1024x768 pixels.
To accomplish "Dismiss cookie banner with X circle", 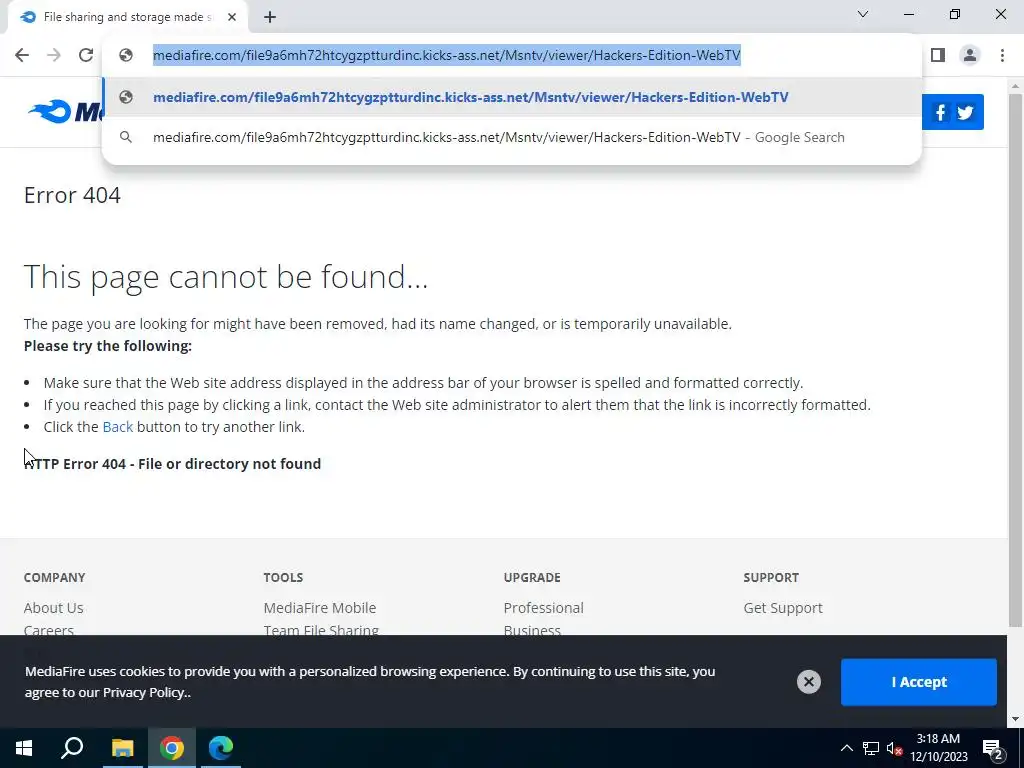I will pyautogui.click(x=808, y=682).
